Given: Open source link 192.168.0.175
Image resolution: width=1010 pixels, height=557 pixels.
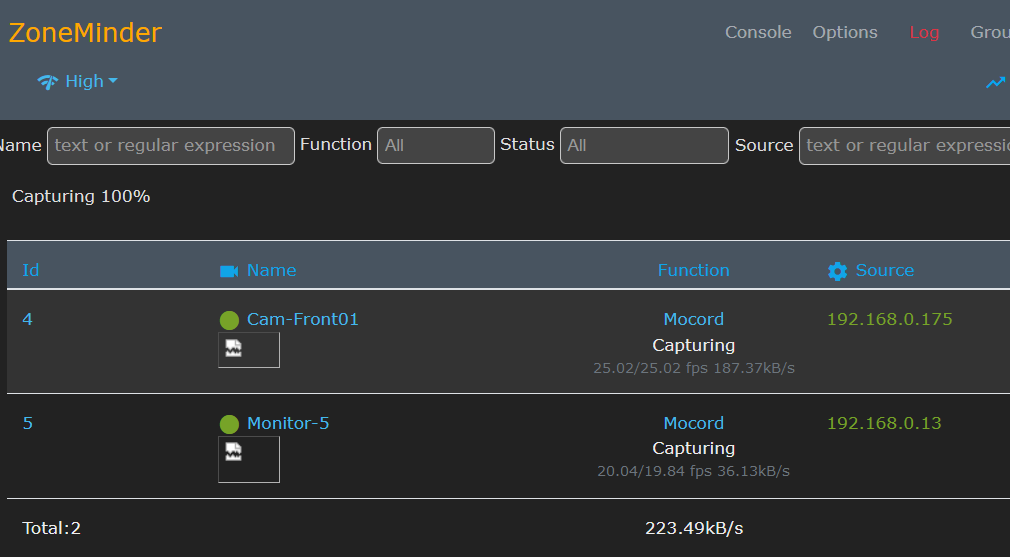Looking at the screenshot, I should click(x=890, y=319).
